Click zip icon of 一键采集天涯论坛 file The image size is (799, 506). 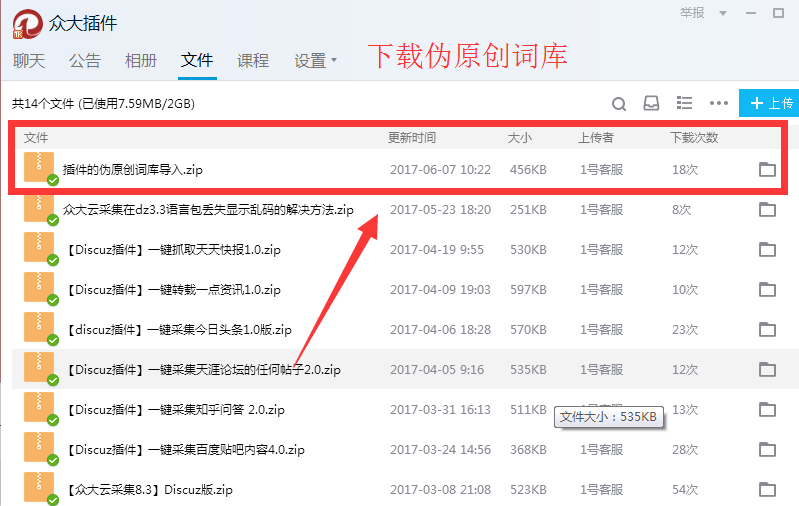39,368
